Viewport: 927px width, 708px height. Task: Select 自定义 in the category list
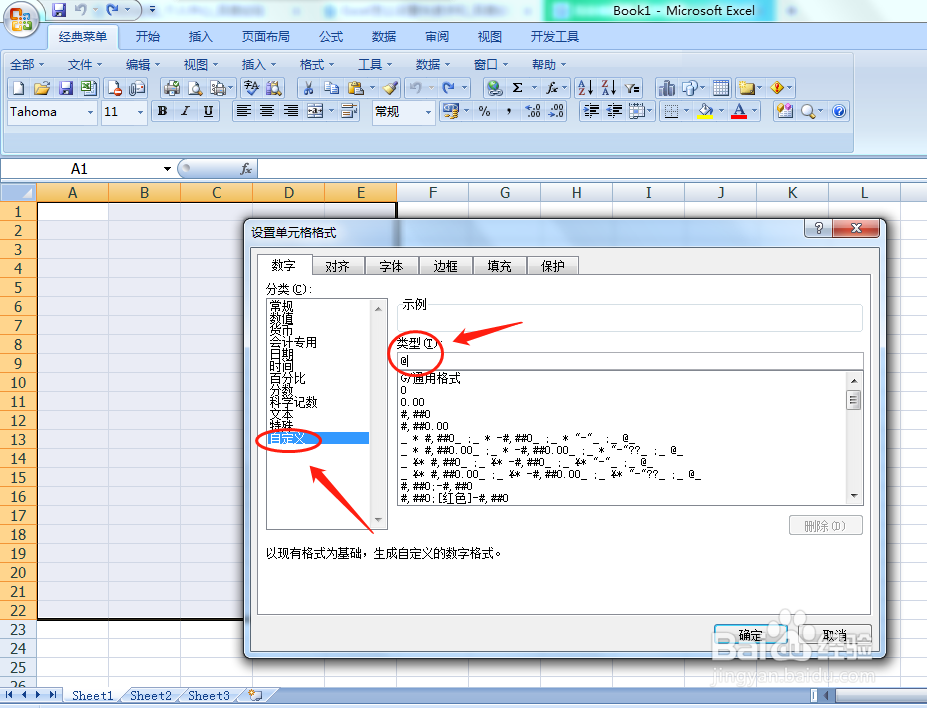[x=289, y=439]
